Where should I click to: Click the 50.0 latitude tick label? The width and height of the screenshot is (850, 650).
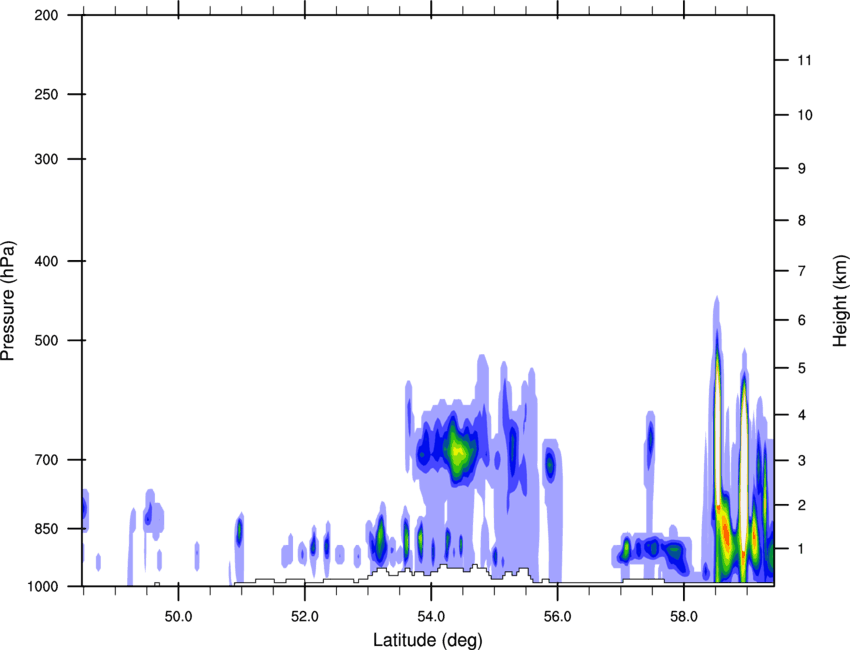[178, 617]
